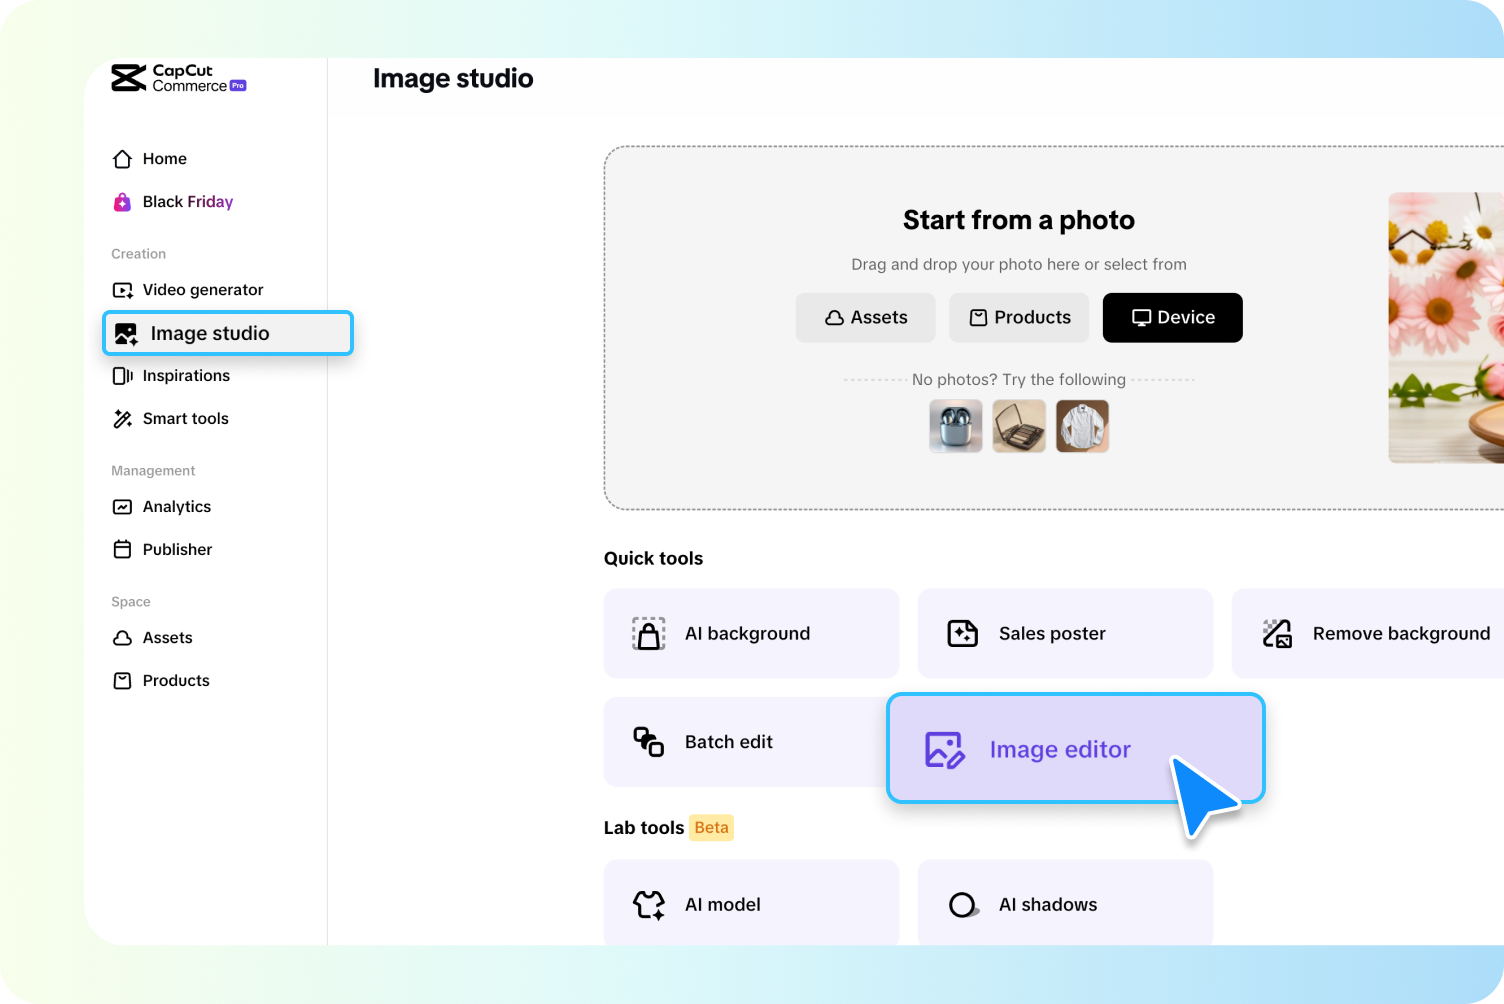
Task: Click the AI background quick tool icon
Action: click(x=648, y=633)
